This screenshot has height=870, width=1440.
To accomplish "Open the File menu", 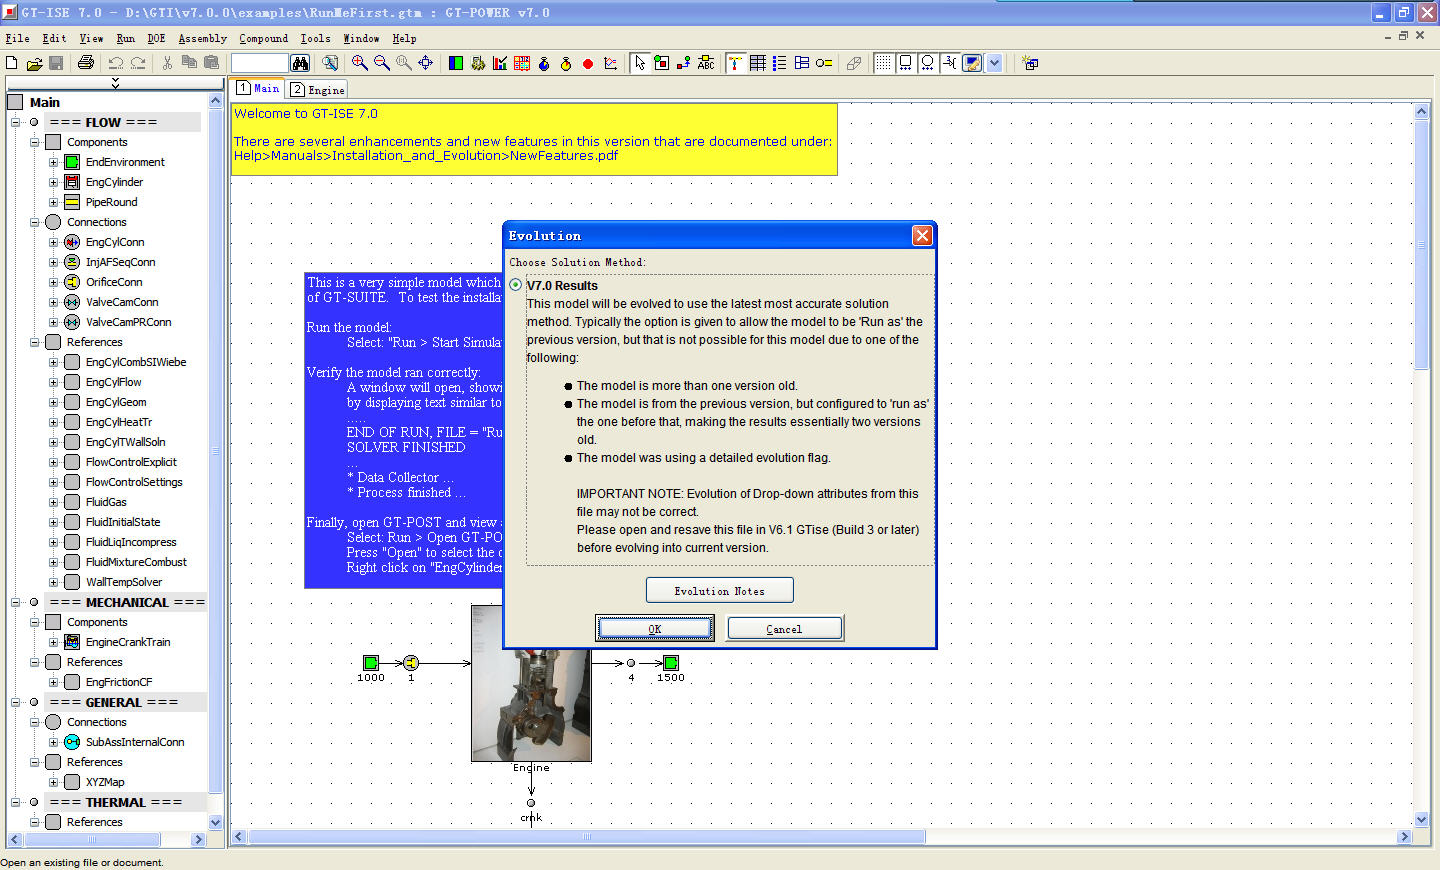I will click(17, 38).
